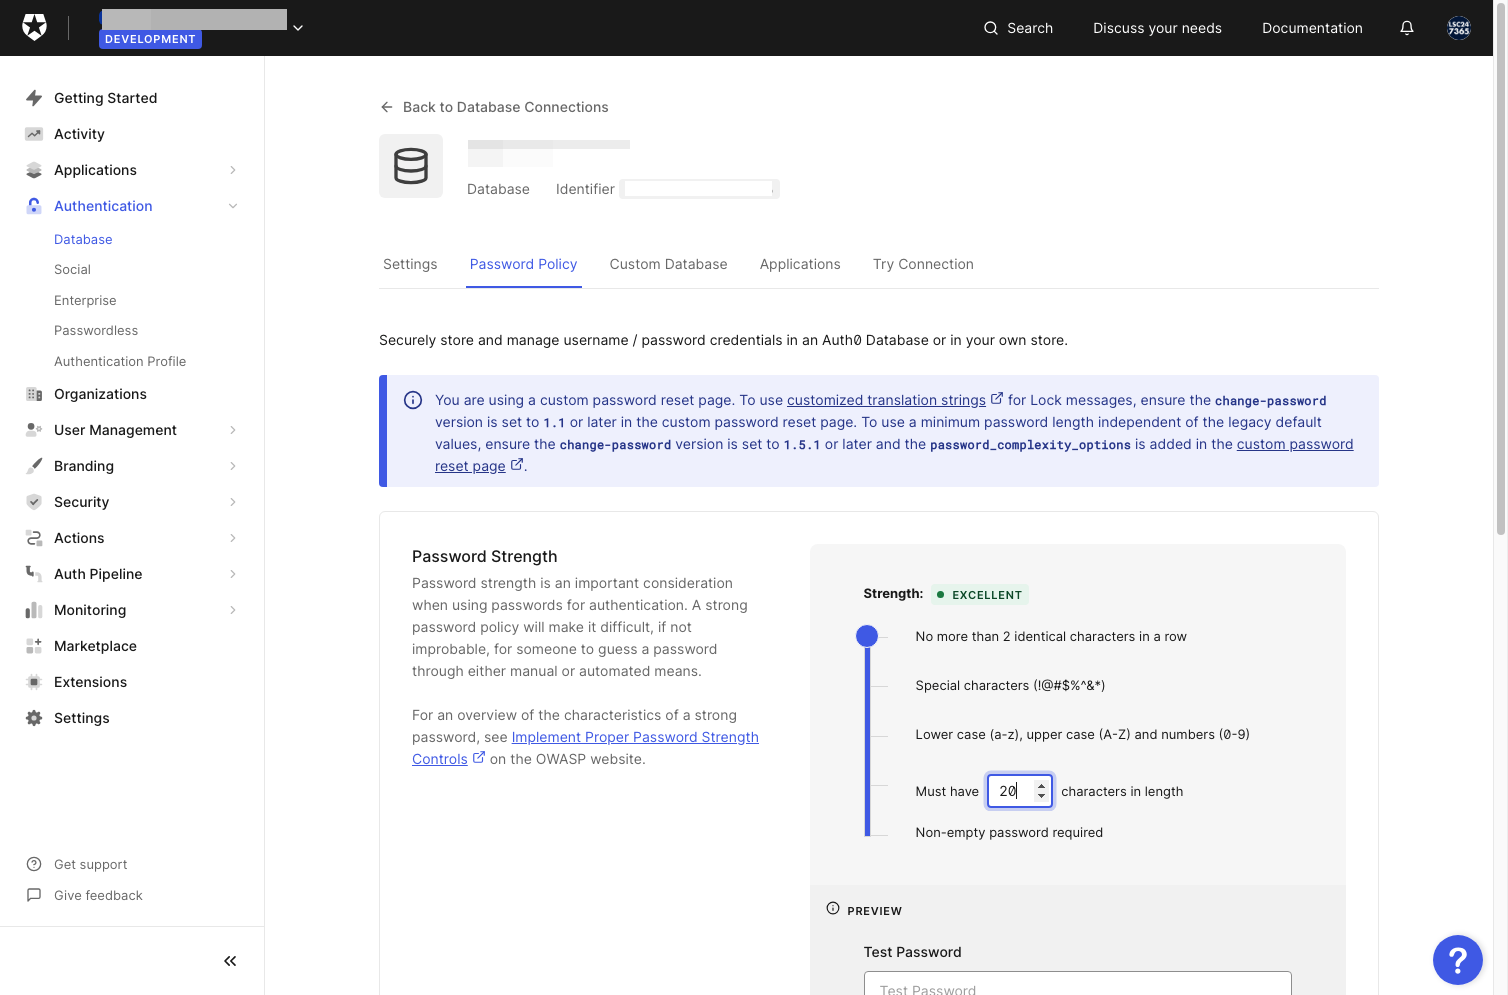The height and width of the screenshot is (995, 1508).
Task: Expand the User Management section
Action: coord(233,430)
